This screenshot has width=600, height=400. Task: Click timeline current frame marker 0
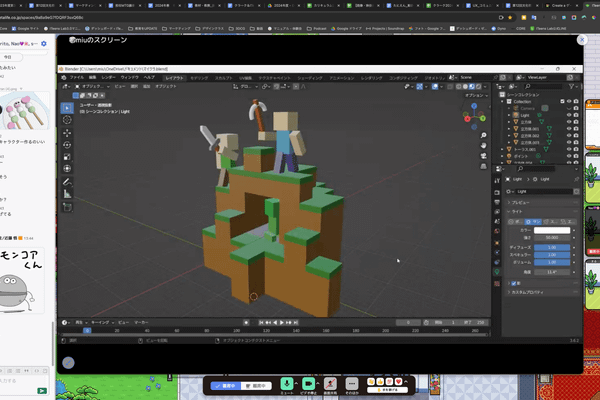coord(87,330)
